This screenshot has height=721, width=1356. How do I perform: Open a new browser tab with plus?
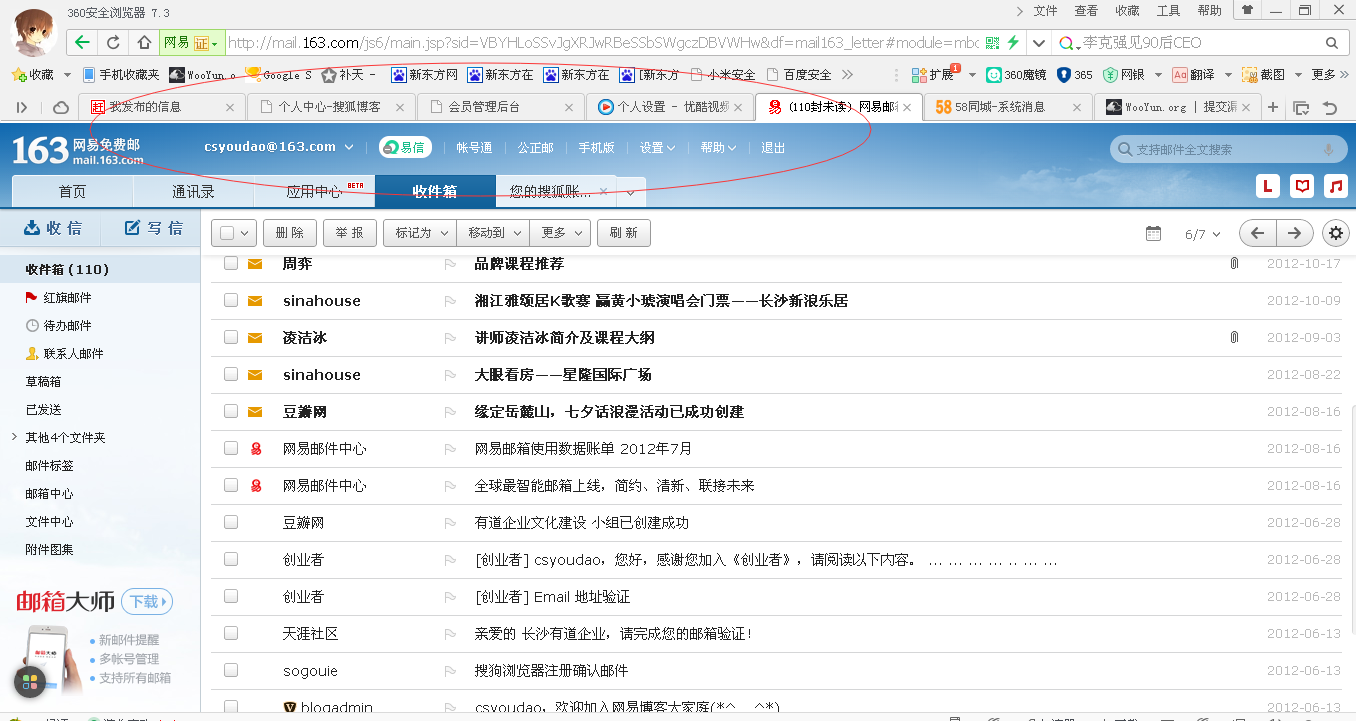click(1273, 107)
